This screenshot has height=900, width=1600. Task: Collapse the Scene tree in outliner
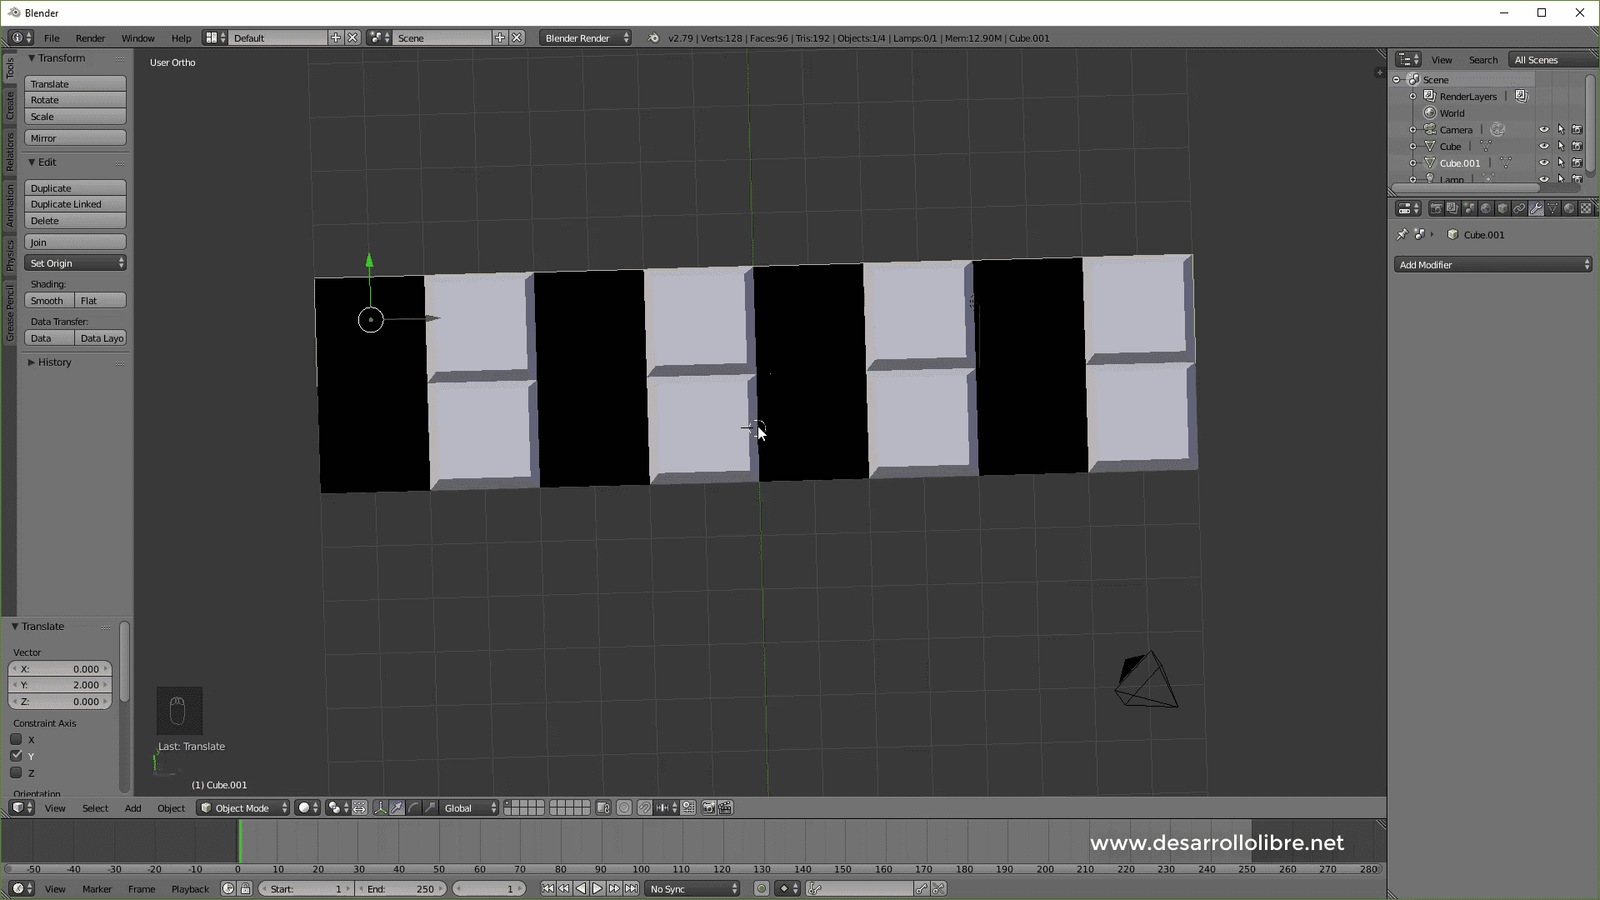[1397, 79]
